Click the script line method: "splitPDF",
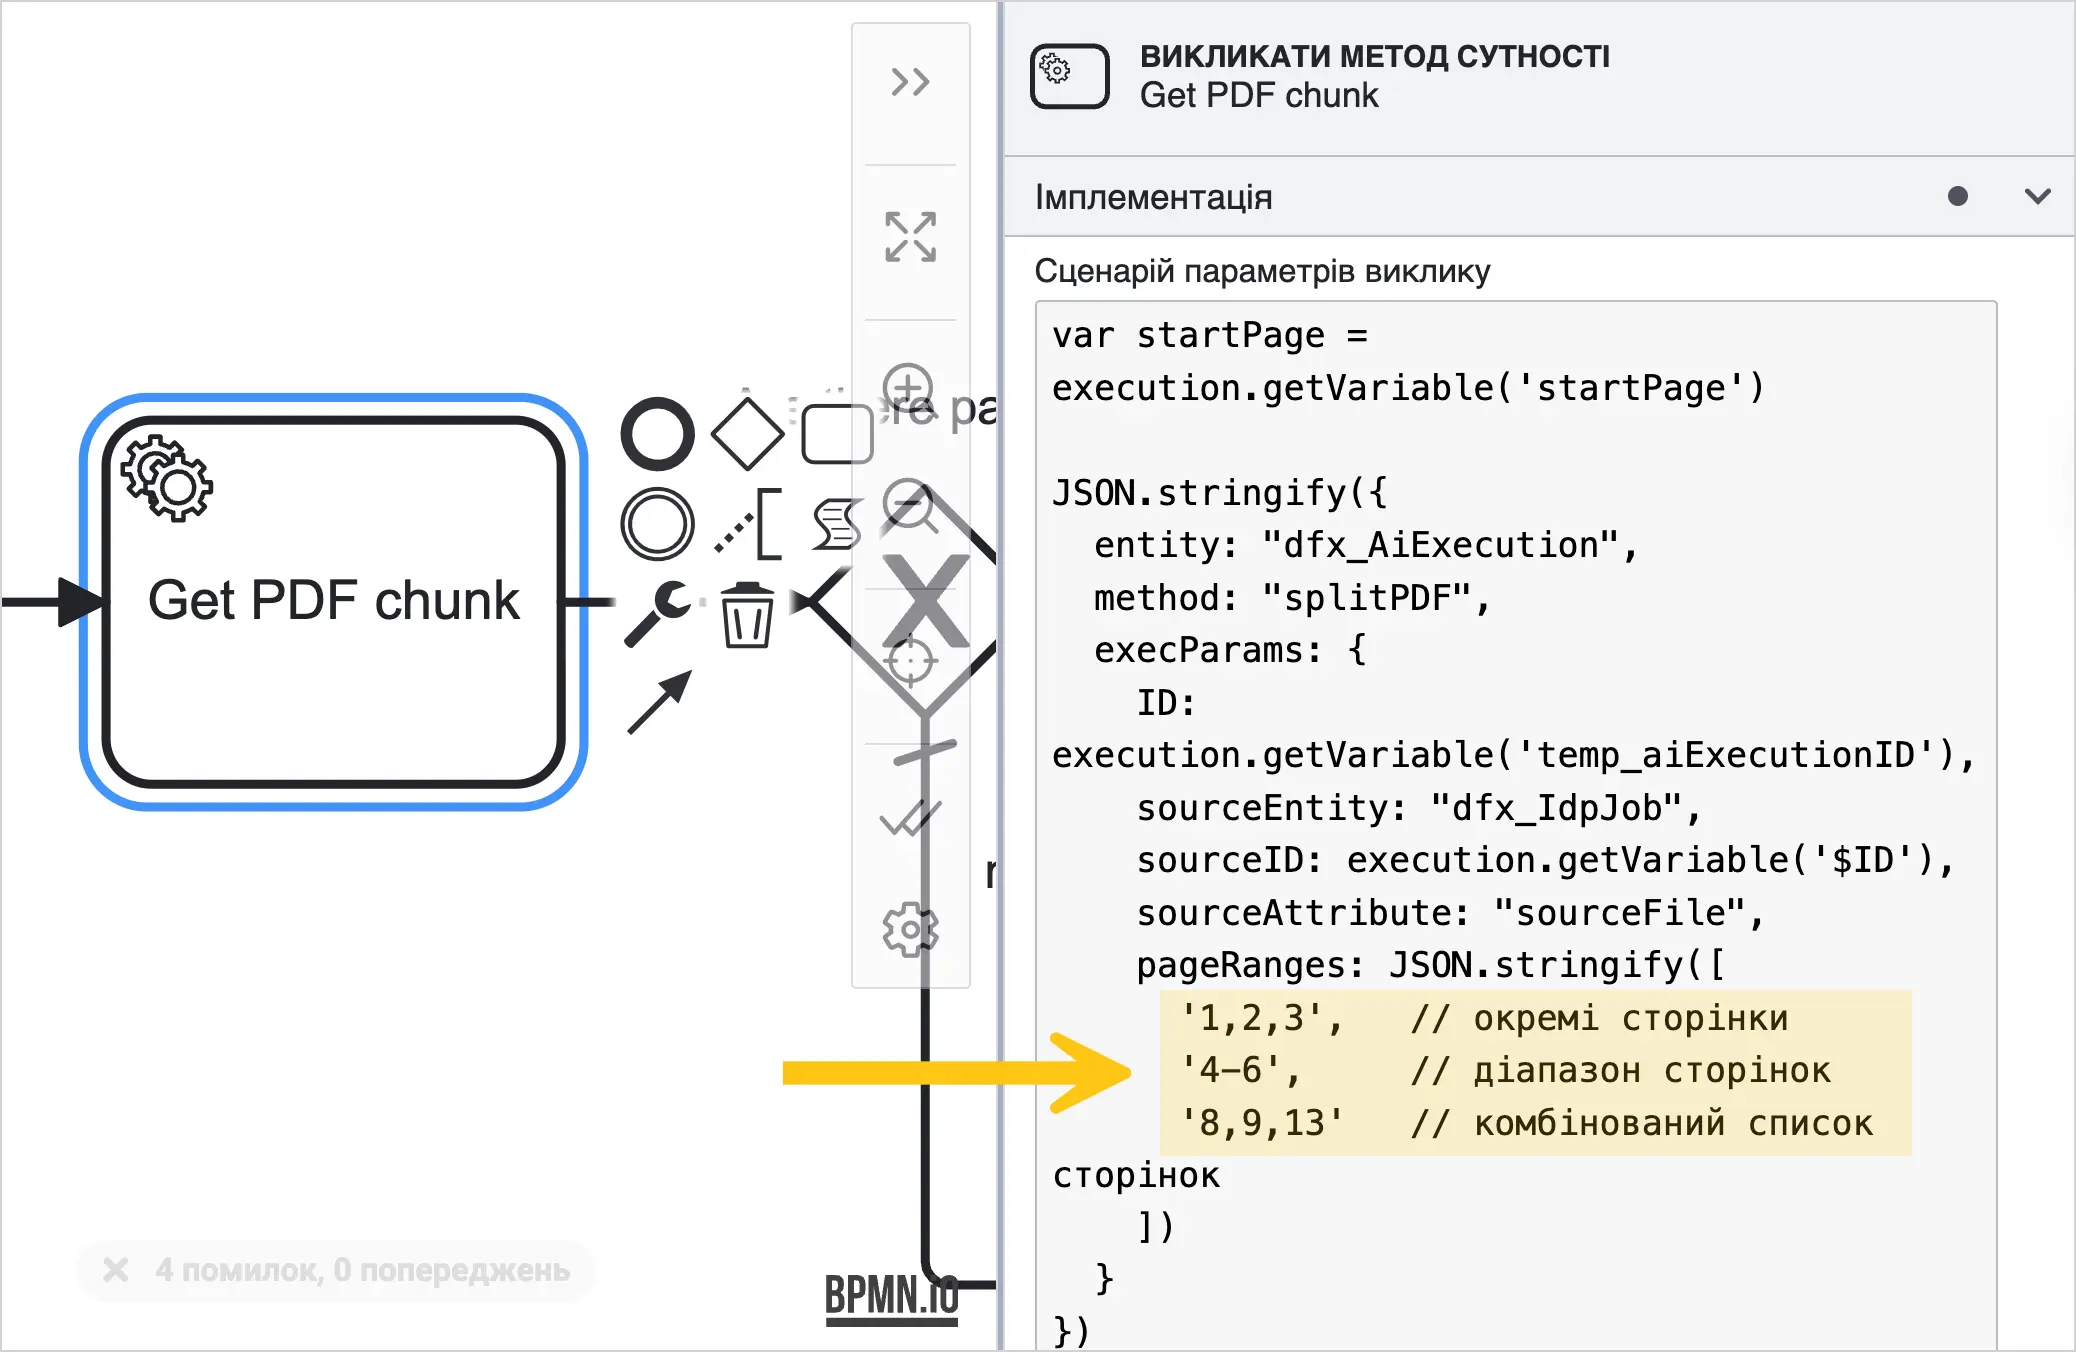This screenshot has height=1352, width=2076. (x=1292, y=598)
